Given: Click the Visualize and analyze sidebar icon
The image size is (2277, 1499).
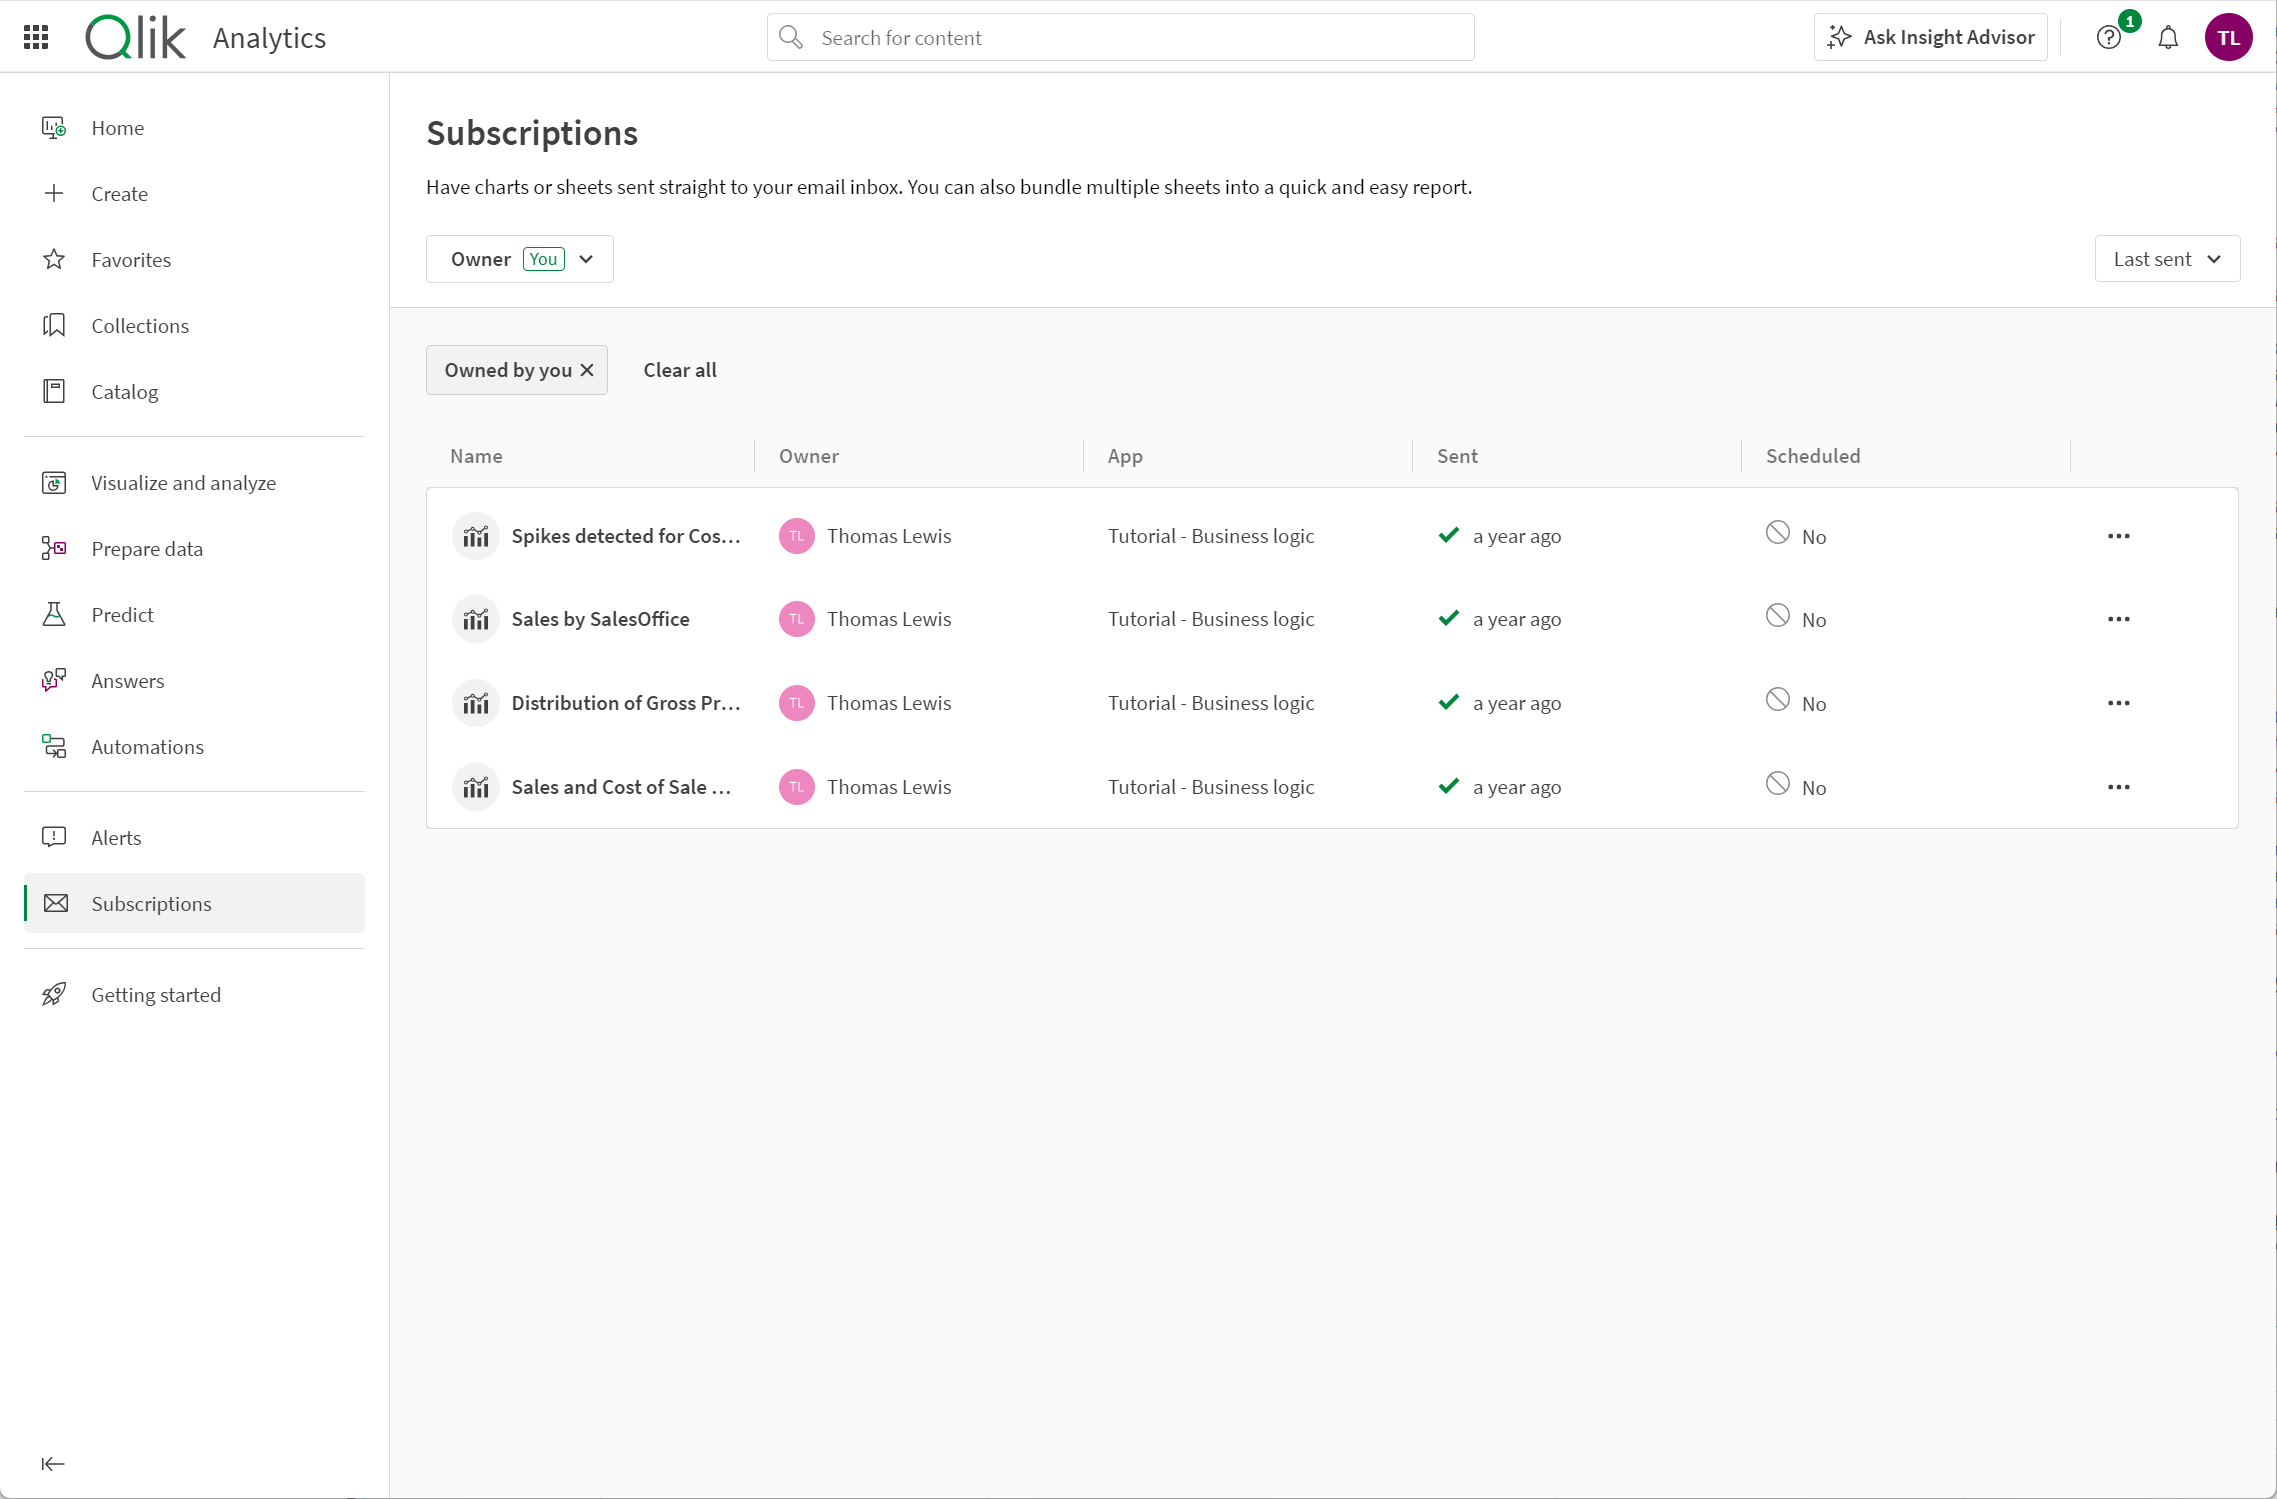Looking at the screenshot, I should tap(55, 482).
